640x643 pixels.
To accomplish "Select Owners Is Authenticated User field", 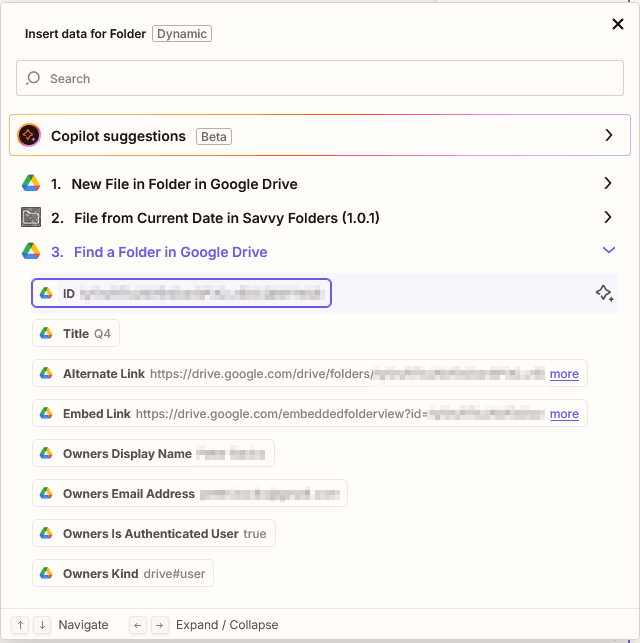I will [154, 533].
